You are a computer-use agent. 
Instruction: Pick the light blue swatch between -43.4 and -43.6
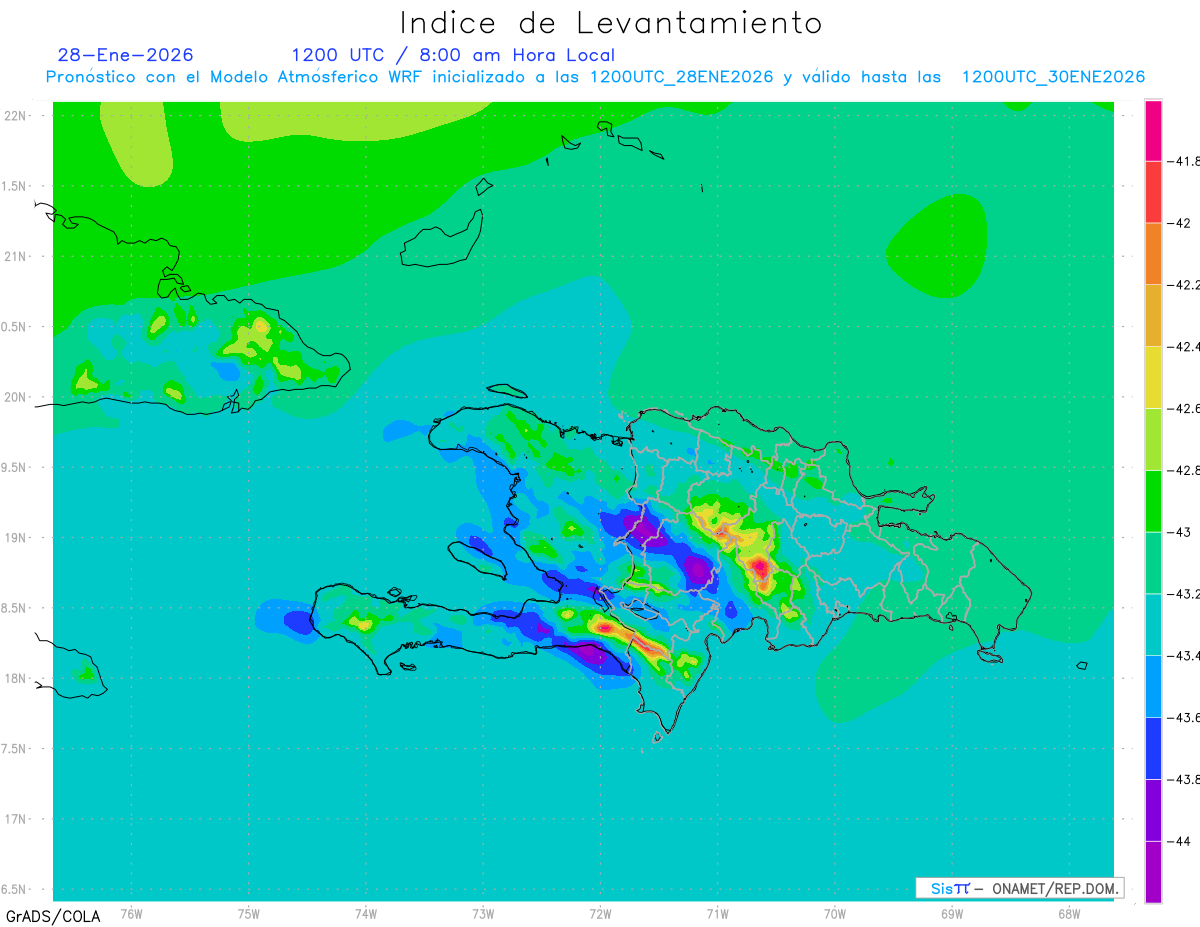(1153, 686)
